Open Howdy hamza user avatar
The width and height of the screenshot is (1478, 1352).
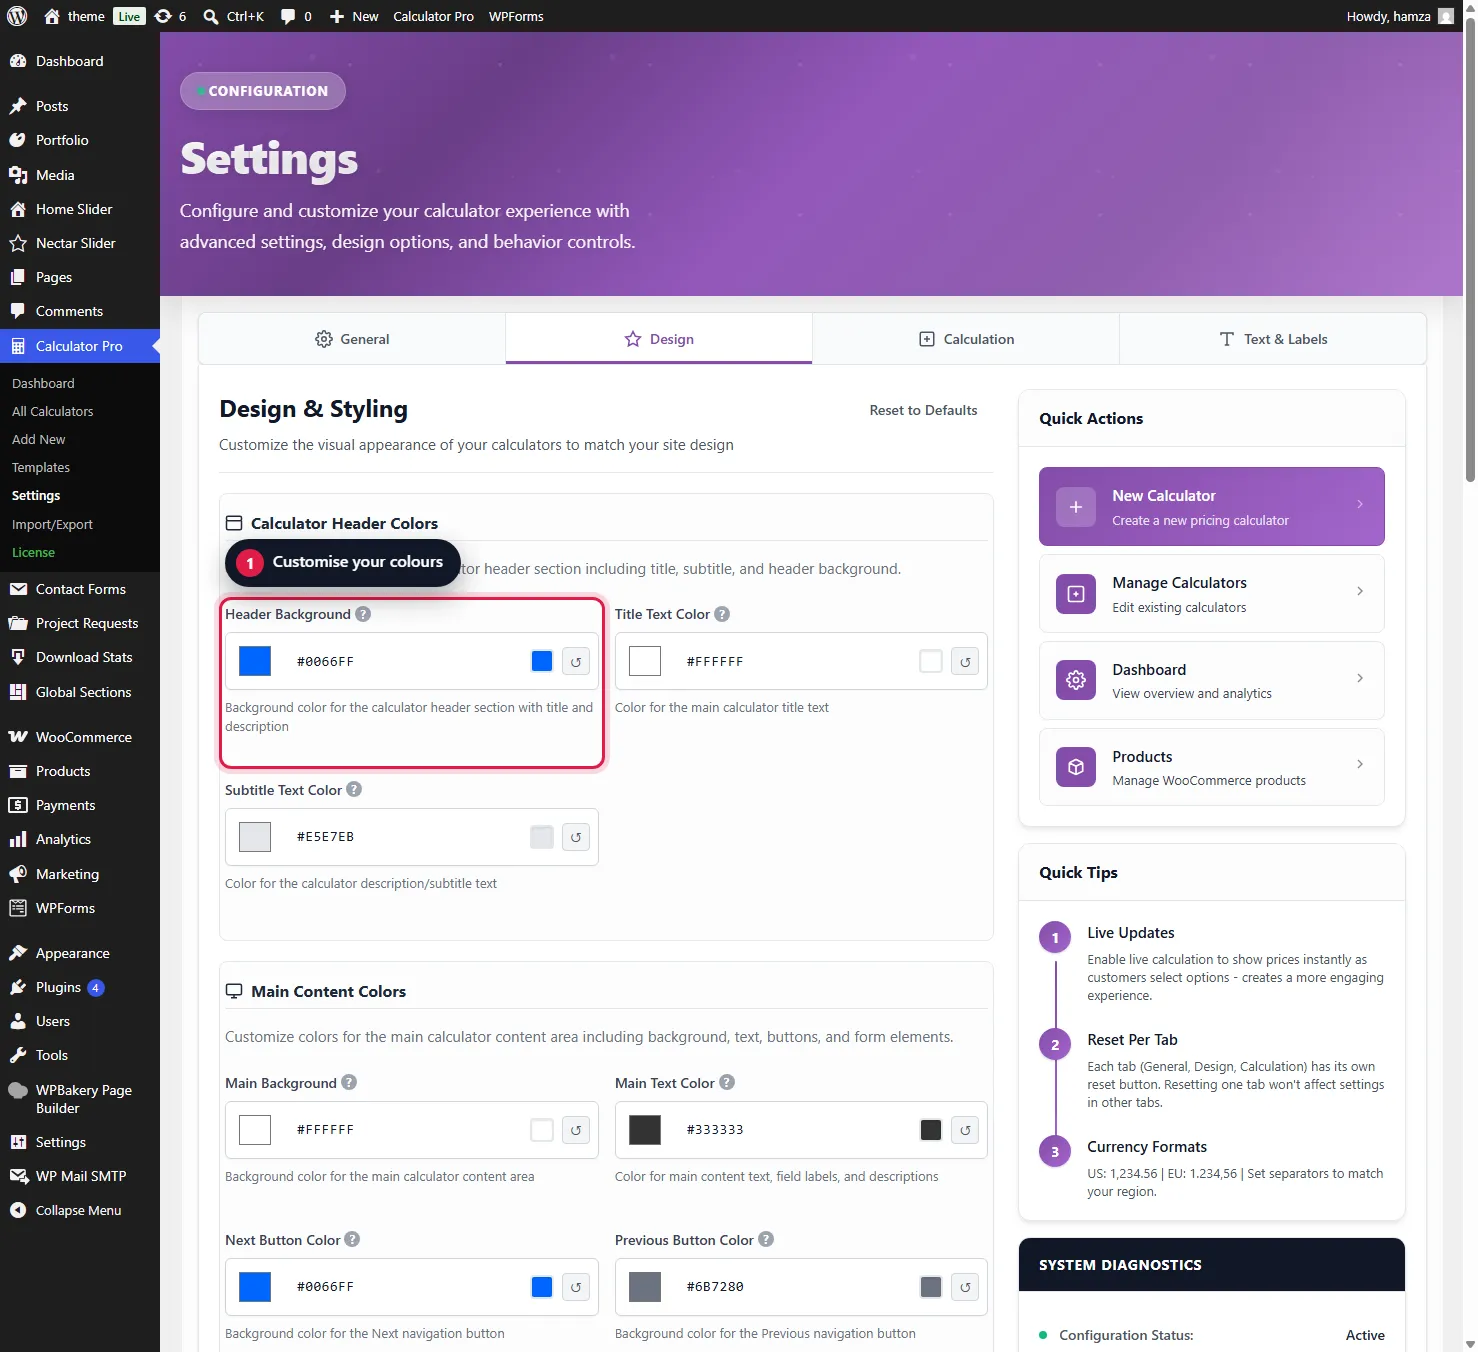click(1446, 16)
